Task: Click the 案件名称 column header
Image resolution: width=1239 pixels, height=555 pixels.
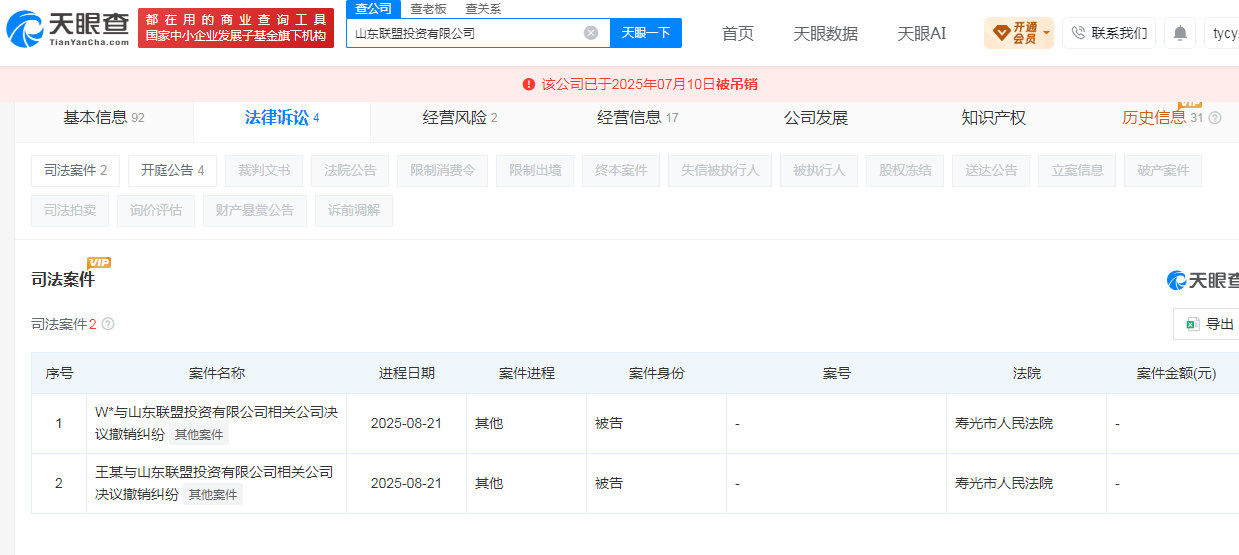Action: pos(217,374)
